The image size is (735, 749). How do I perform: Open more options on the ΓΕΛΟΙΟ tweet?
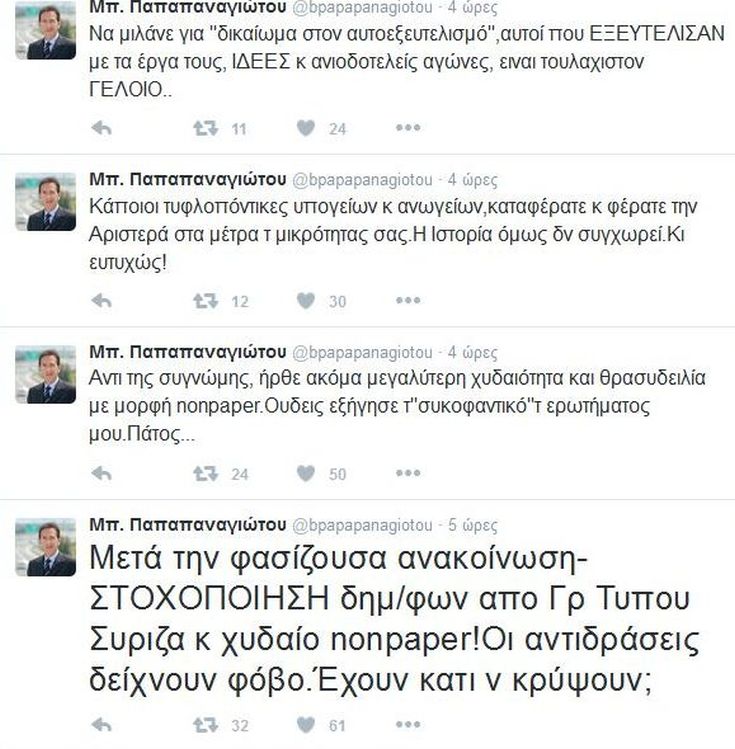[408, 128]
